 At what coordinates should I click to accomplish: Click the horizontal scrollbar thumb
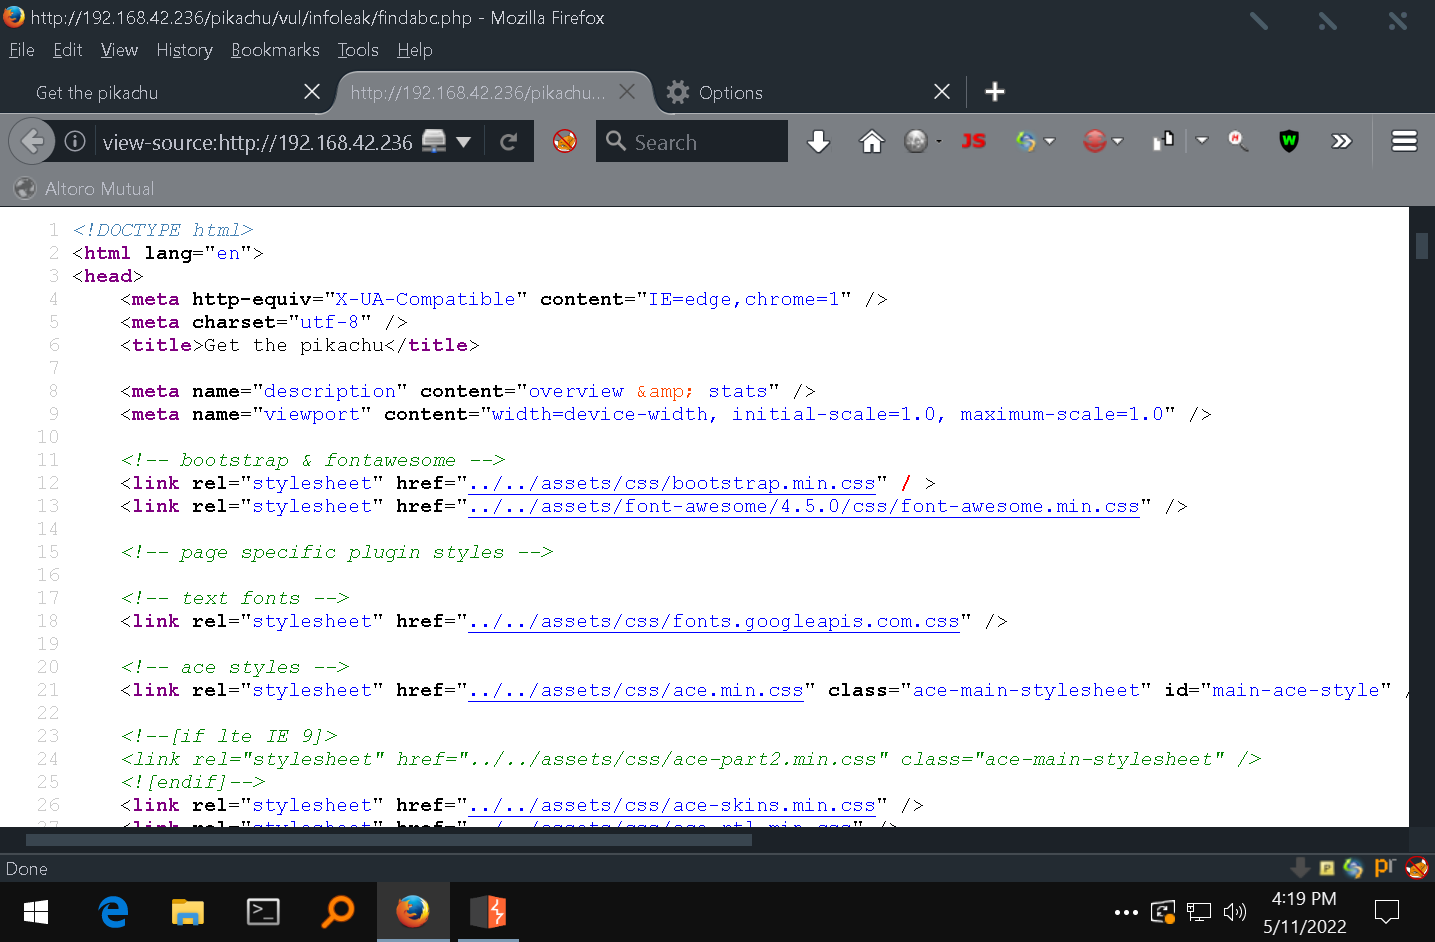(x=389, y=840)
